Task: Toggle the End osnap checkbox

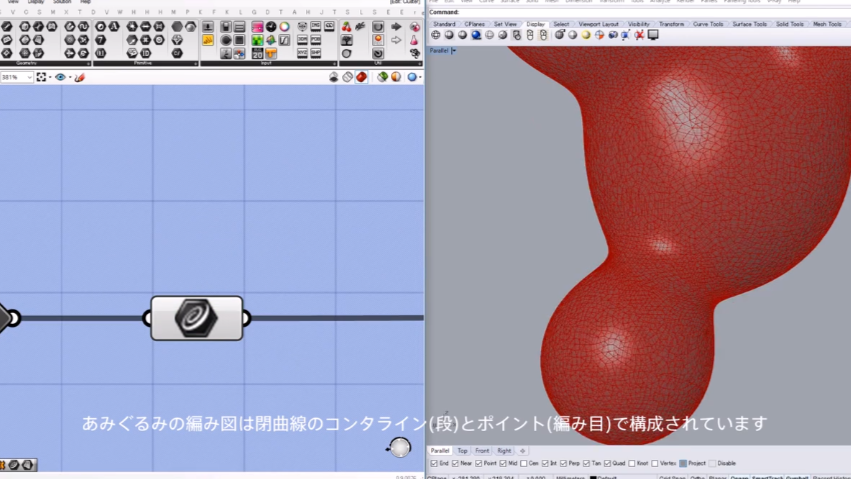Action: point(432,463)
